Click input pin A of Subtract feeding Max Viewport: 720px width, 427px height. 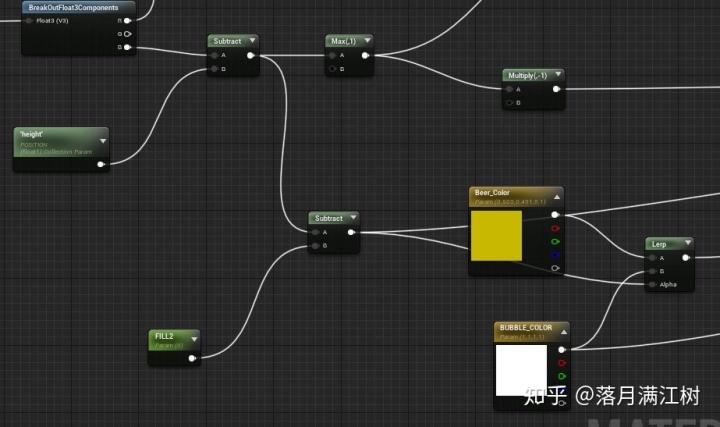click(x=214, y=56)
